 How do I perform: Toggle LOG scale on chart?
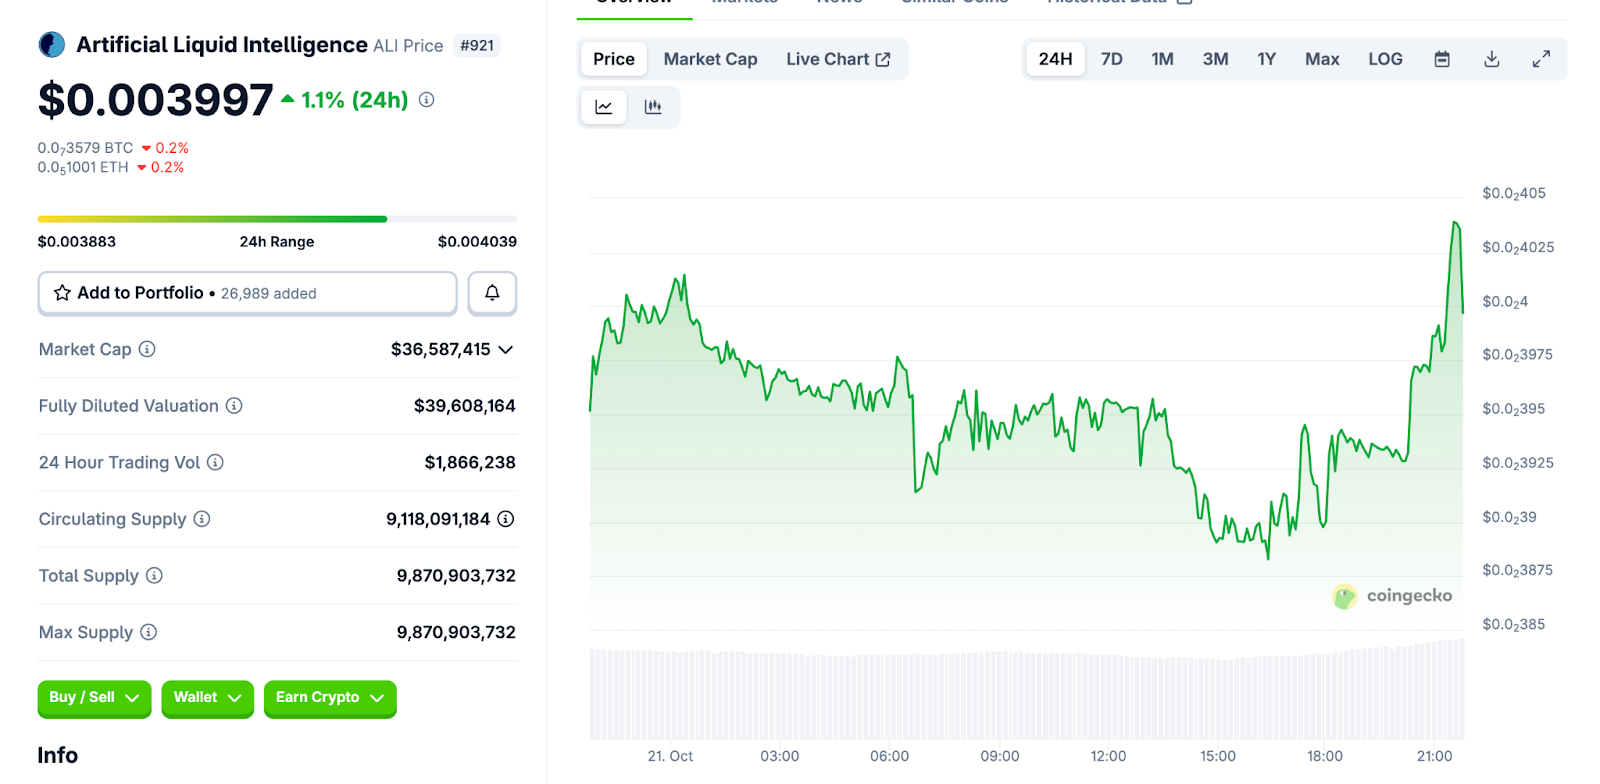[x=1385, y=59]
